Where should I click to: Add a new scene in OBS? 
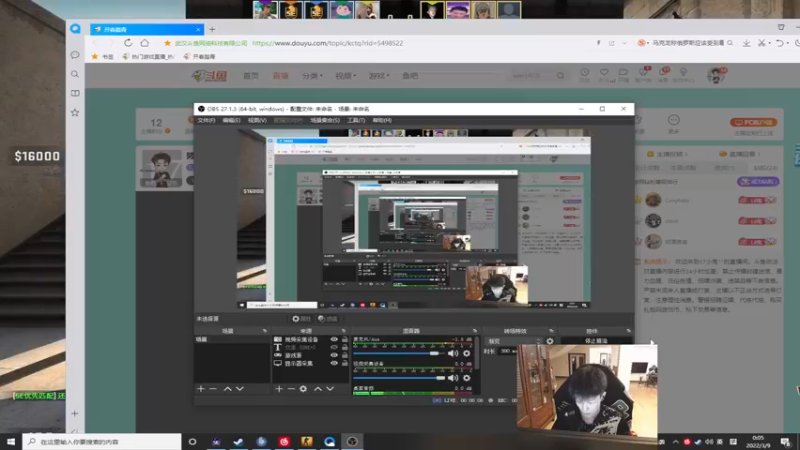tap(201, 389)
